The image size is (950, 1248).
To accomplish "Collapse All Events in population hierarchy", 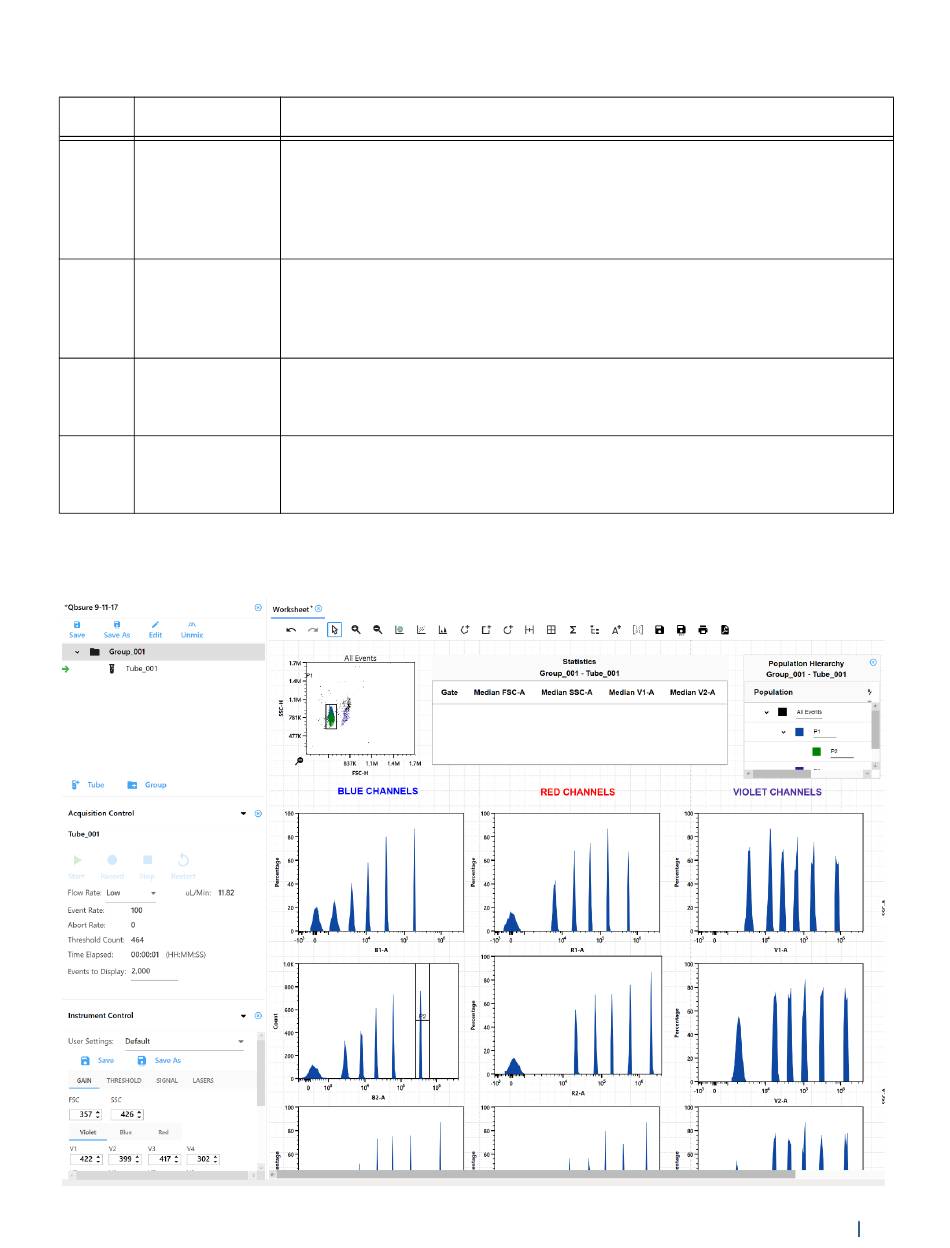I will (x=767, y=712).
